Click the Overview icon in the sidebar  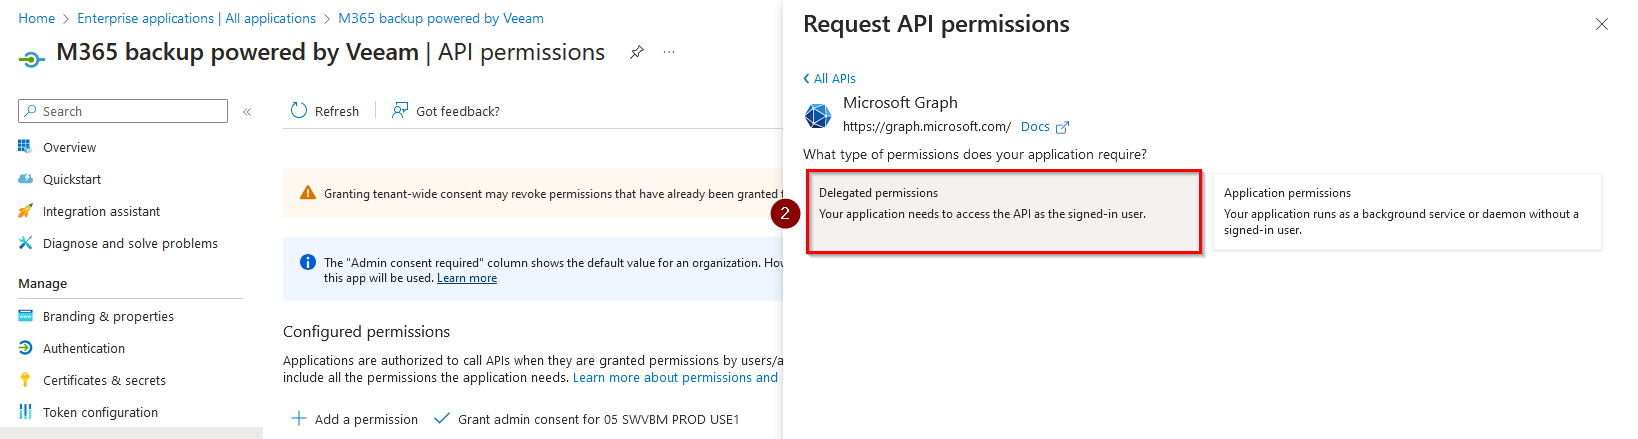[25, 147]
